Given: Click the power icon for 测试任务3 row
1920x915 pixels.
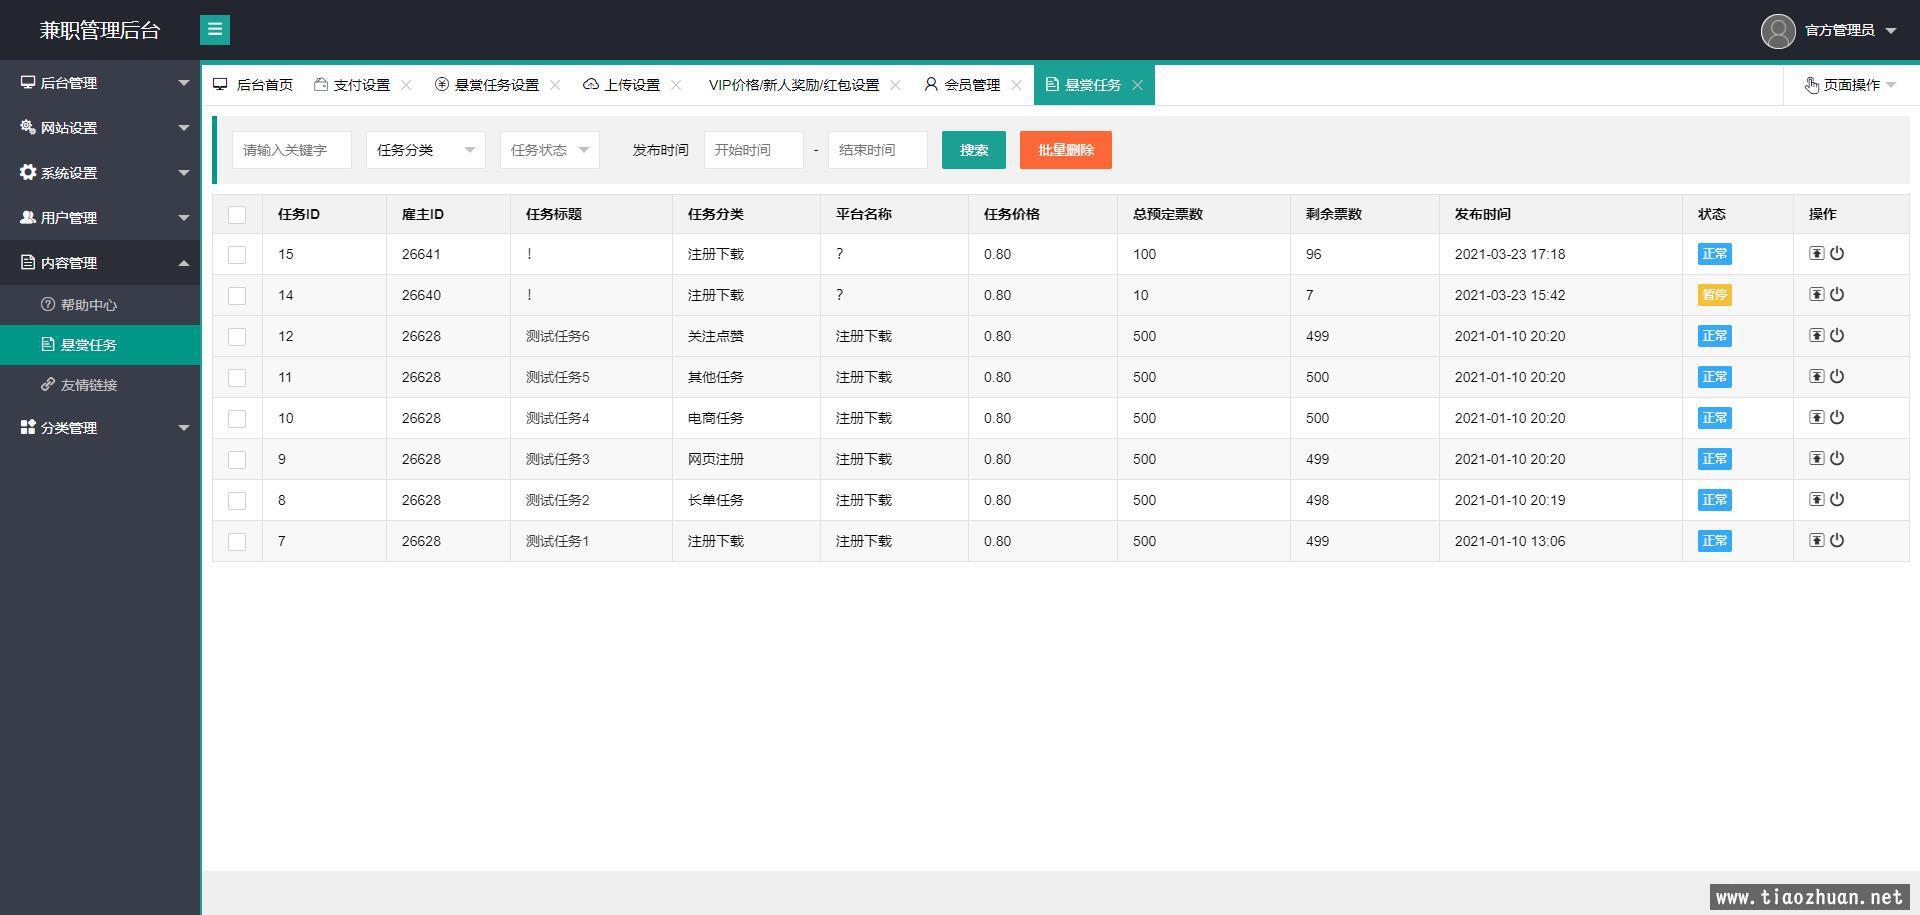Looking at the screenshot, I should point(1837,459).
